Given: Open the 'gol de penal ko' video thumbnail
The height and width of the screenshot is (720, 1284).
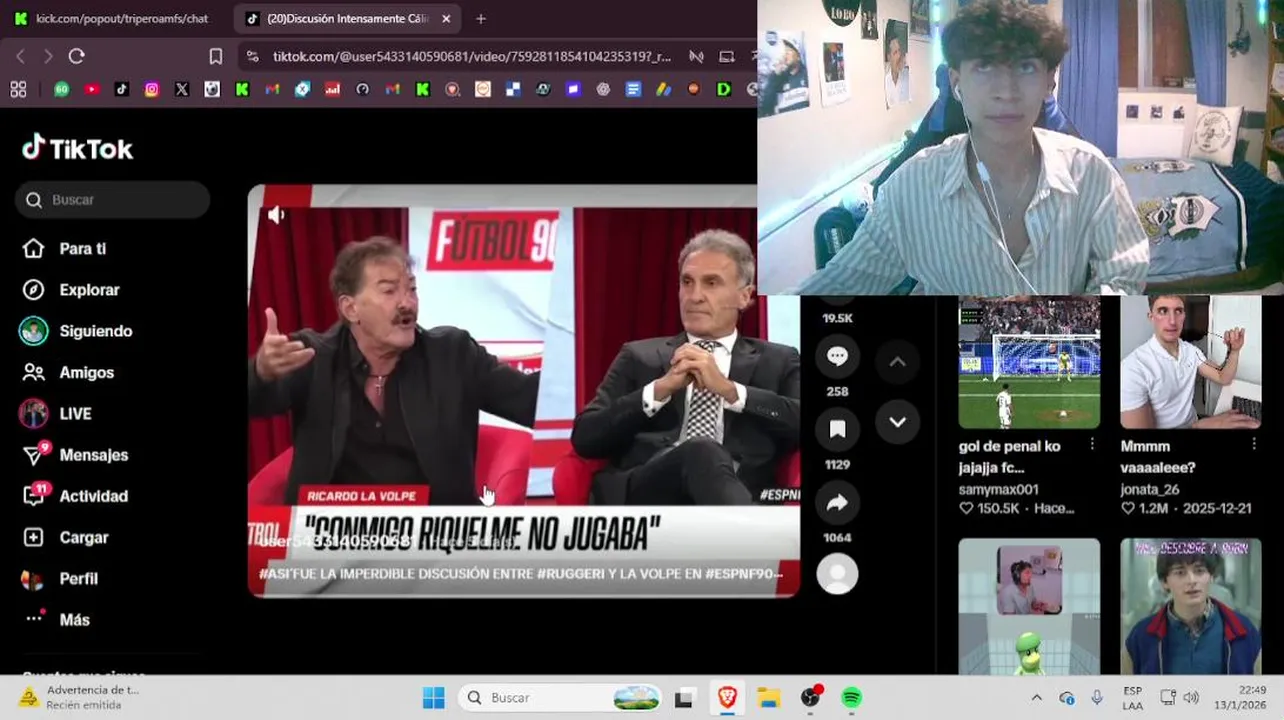Looking at the screenshot, I should point(1029,362).
